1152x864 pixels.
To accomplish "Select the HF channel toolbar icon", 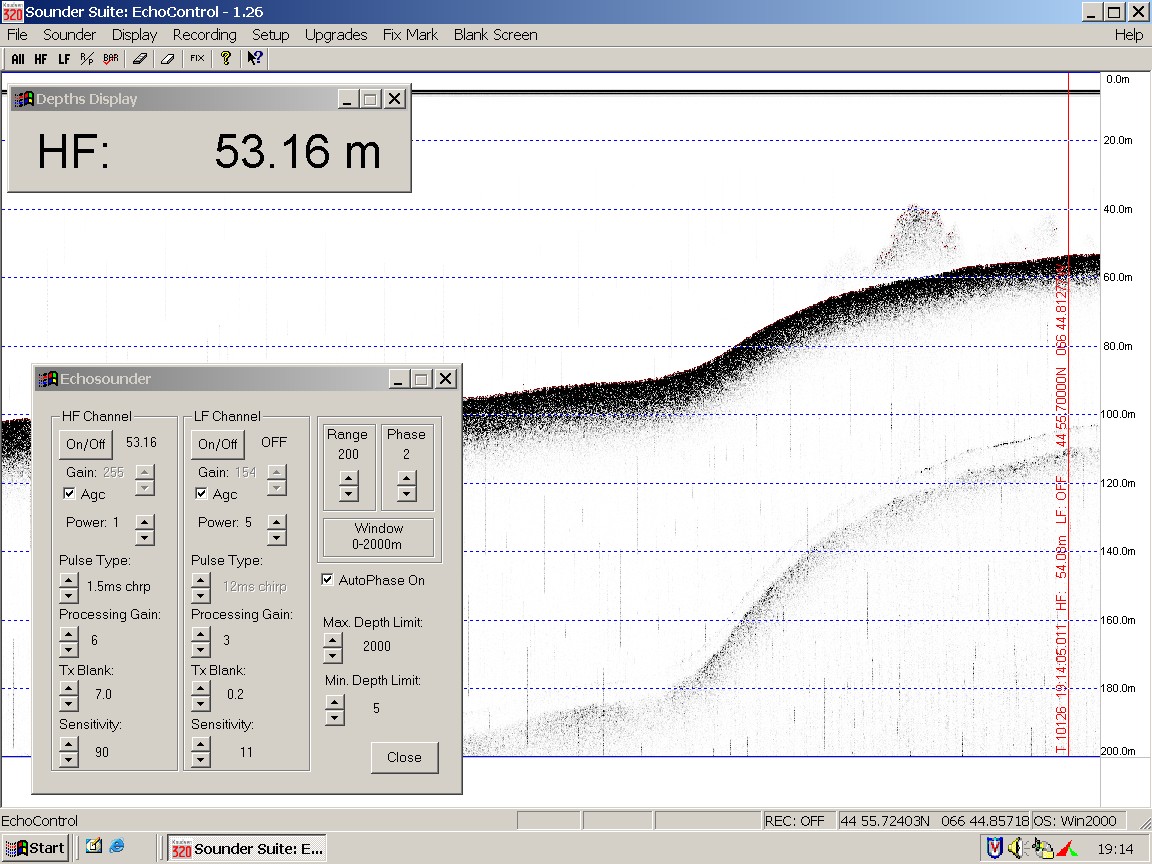I will (x=41, y=59).
